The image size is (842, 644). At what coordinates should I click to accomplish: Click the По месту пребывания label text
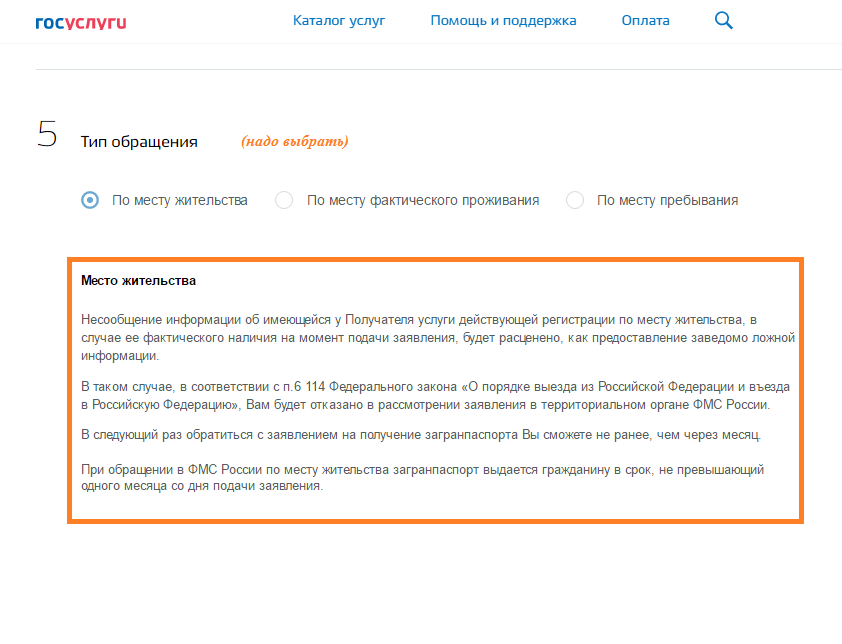667,200
